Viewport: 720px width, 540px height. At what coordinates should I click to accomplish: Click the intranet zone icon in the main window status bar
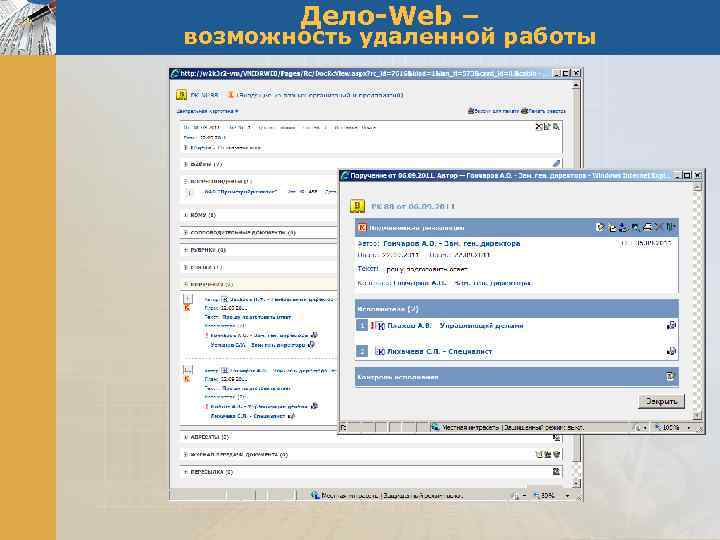tap(315, 495)
